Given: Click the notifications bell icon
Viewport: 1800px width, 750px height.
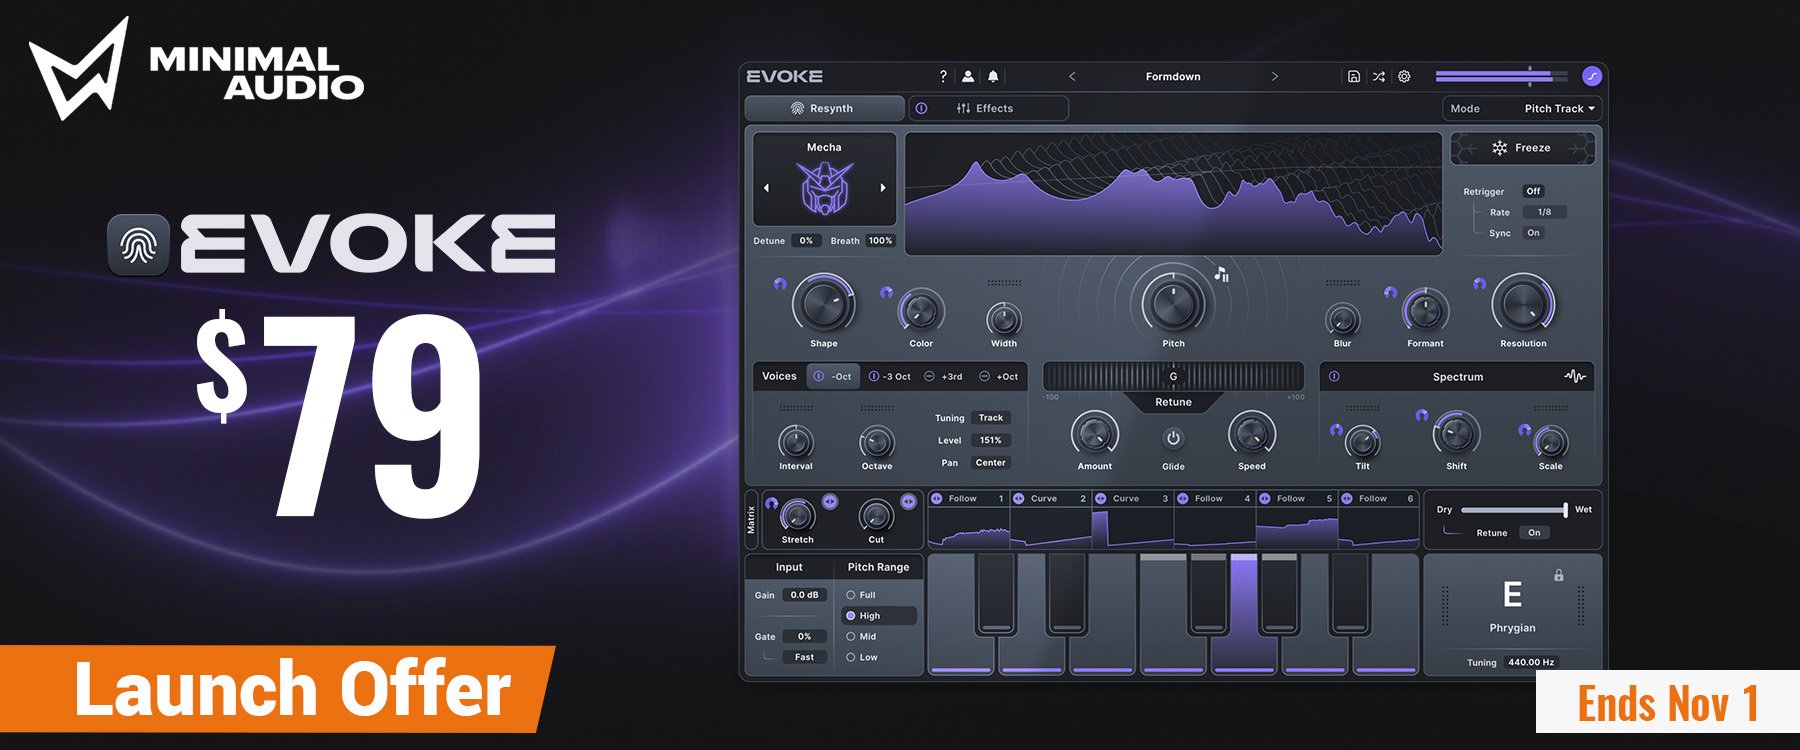Looking at the screenshot, I should (x=993, y=76).
